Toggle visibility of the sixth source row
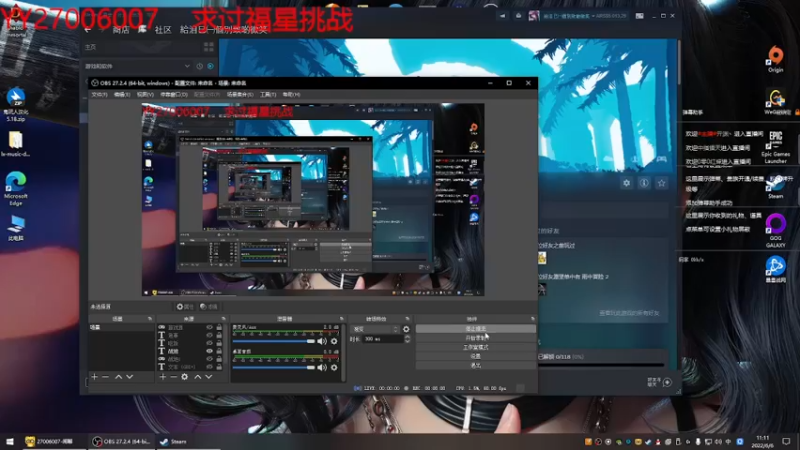The height and width of the screenshot is (450, 800). click(x=209, y=366)
